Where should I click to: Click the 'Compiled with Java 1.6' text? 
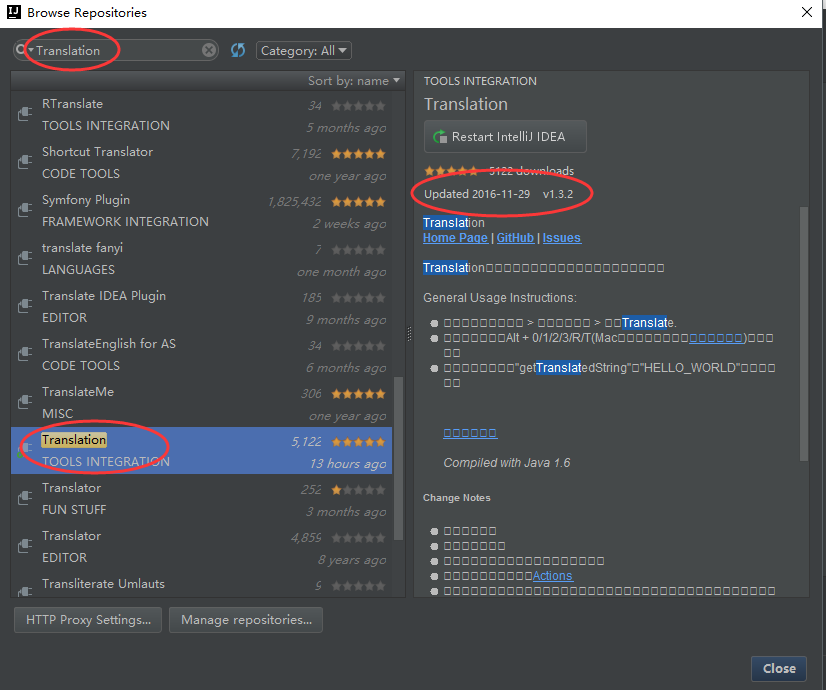coord(507,462)
